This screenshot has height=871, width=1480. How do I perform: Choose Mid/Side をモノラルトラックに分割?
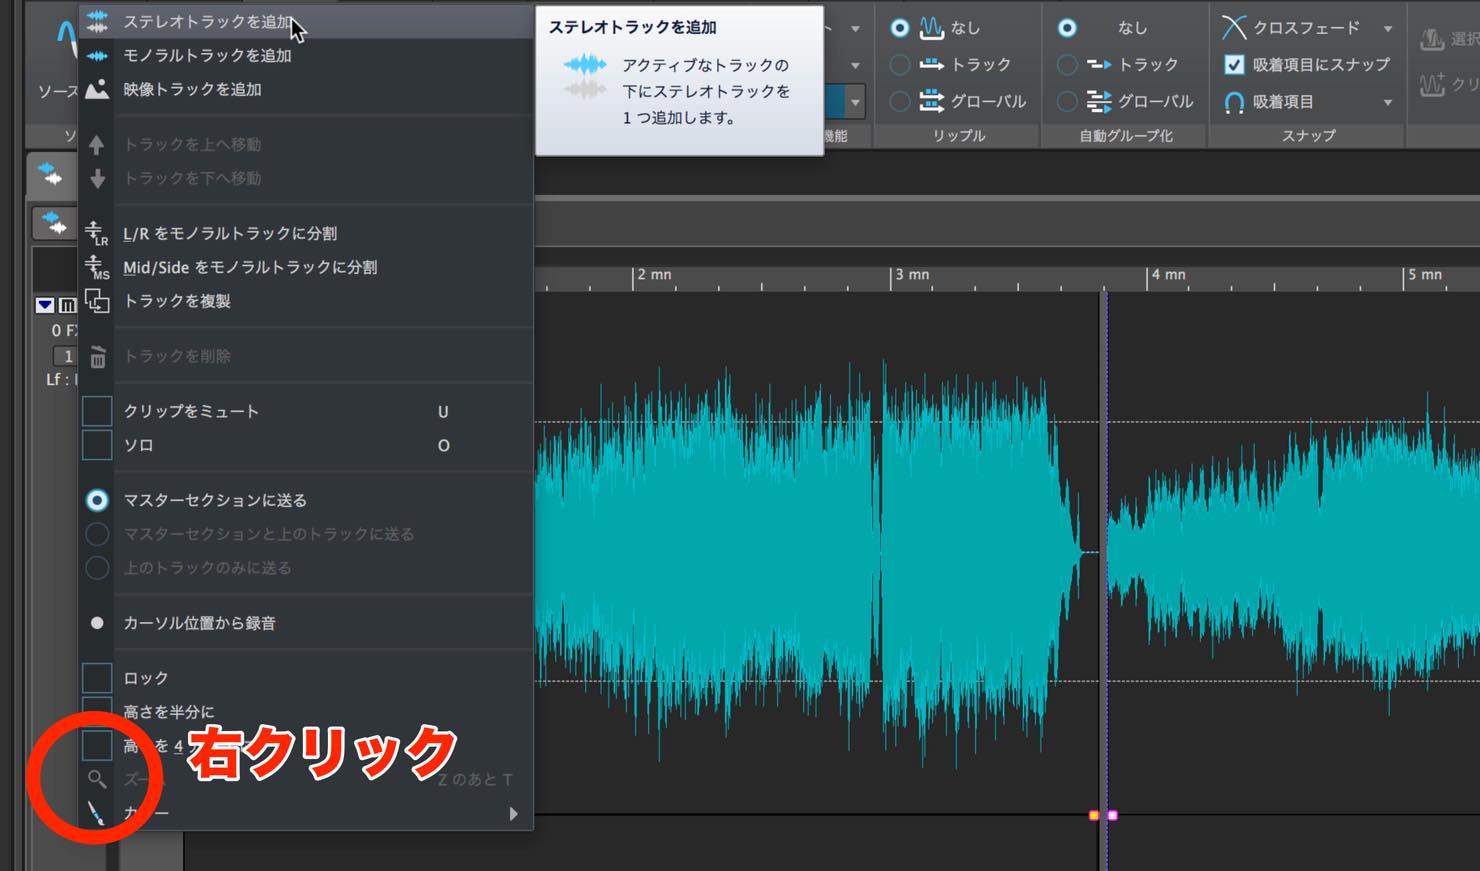(306, 267)
